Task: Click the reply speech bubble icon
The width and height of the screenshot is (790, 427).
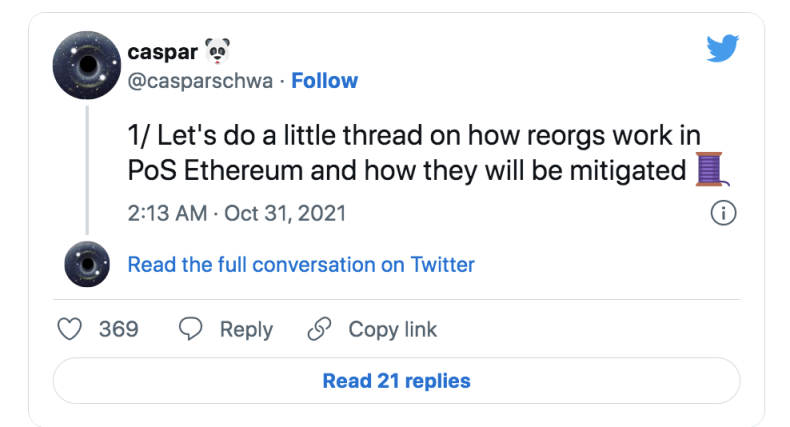Action: pos(191,329)
